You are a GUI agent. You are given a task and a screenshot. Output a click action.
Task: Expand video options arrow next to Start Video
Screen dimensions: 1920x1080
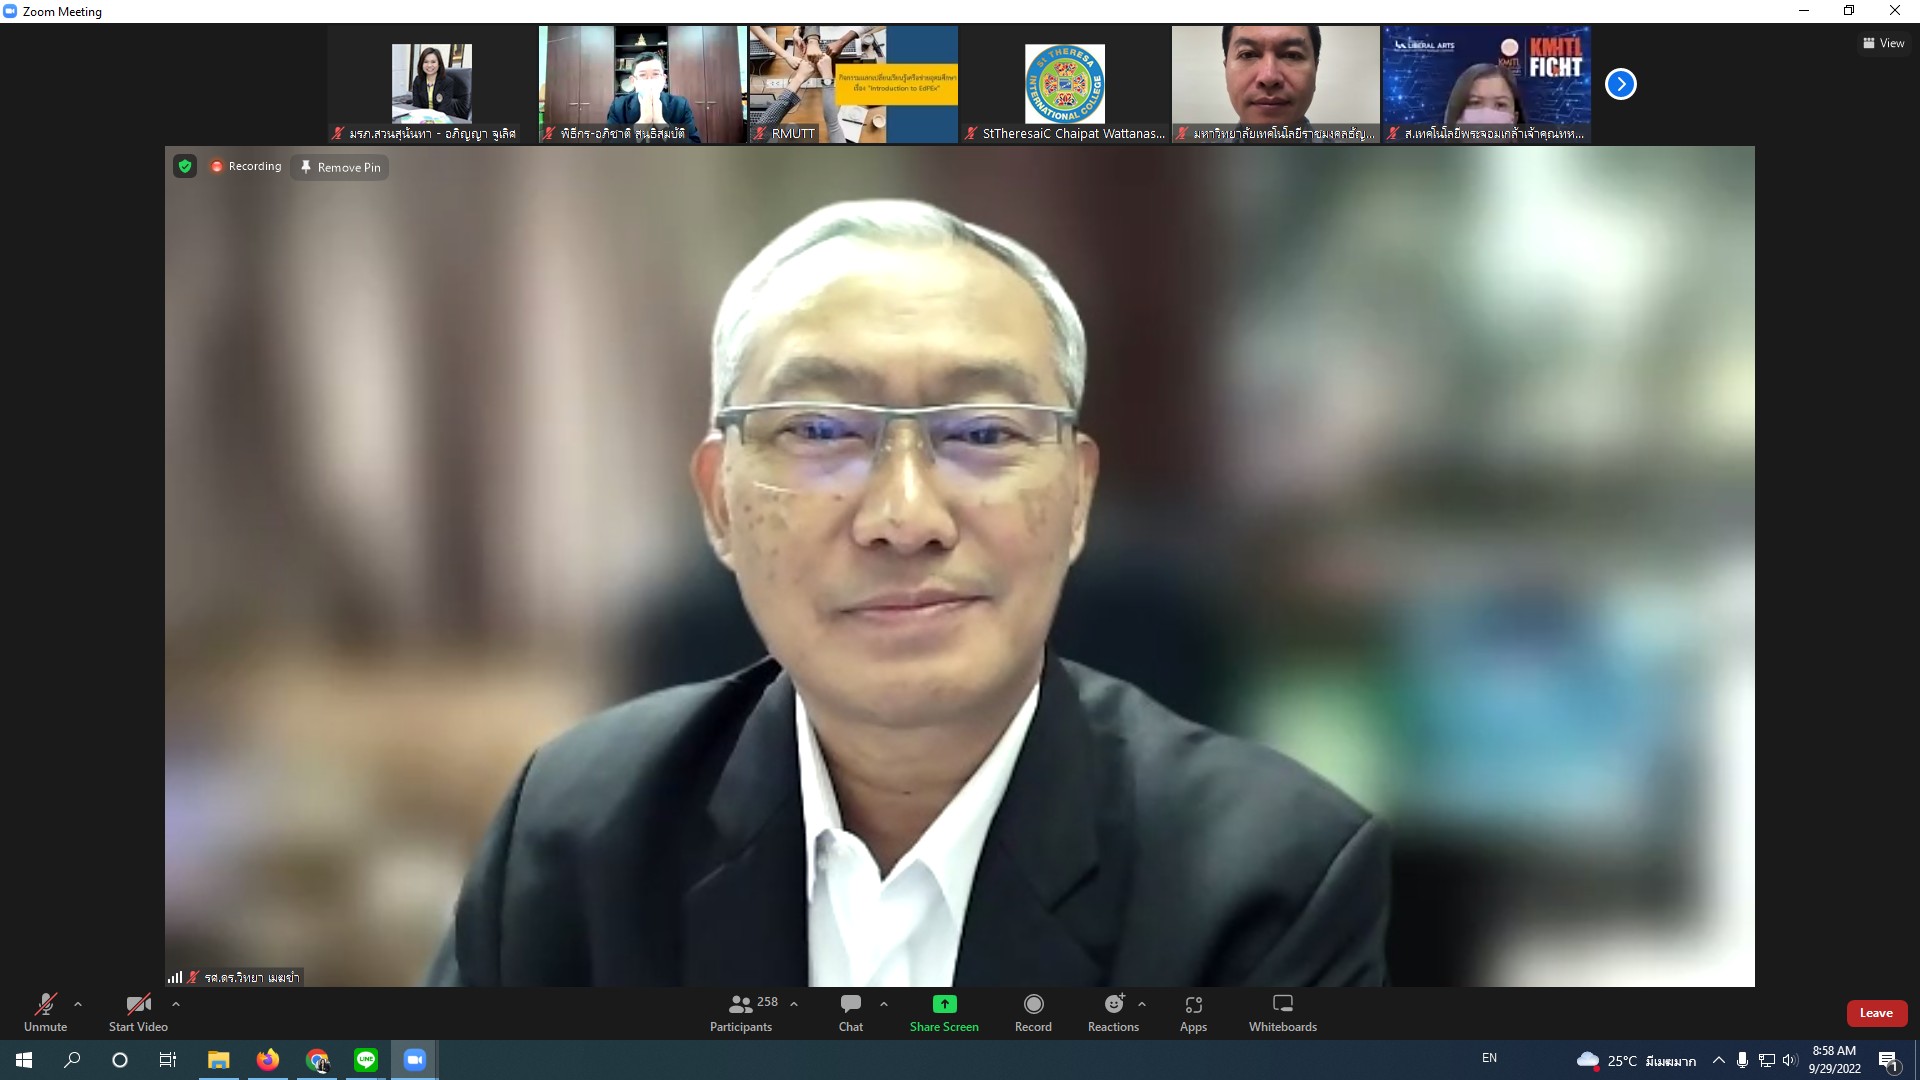(x=176, y=1004)
